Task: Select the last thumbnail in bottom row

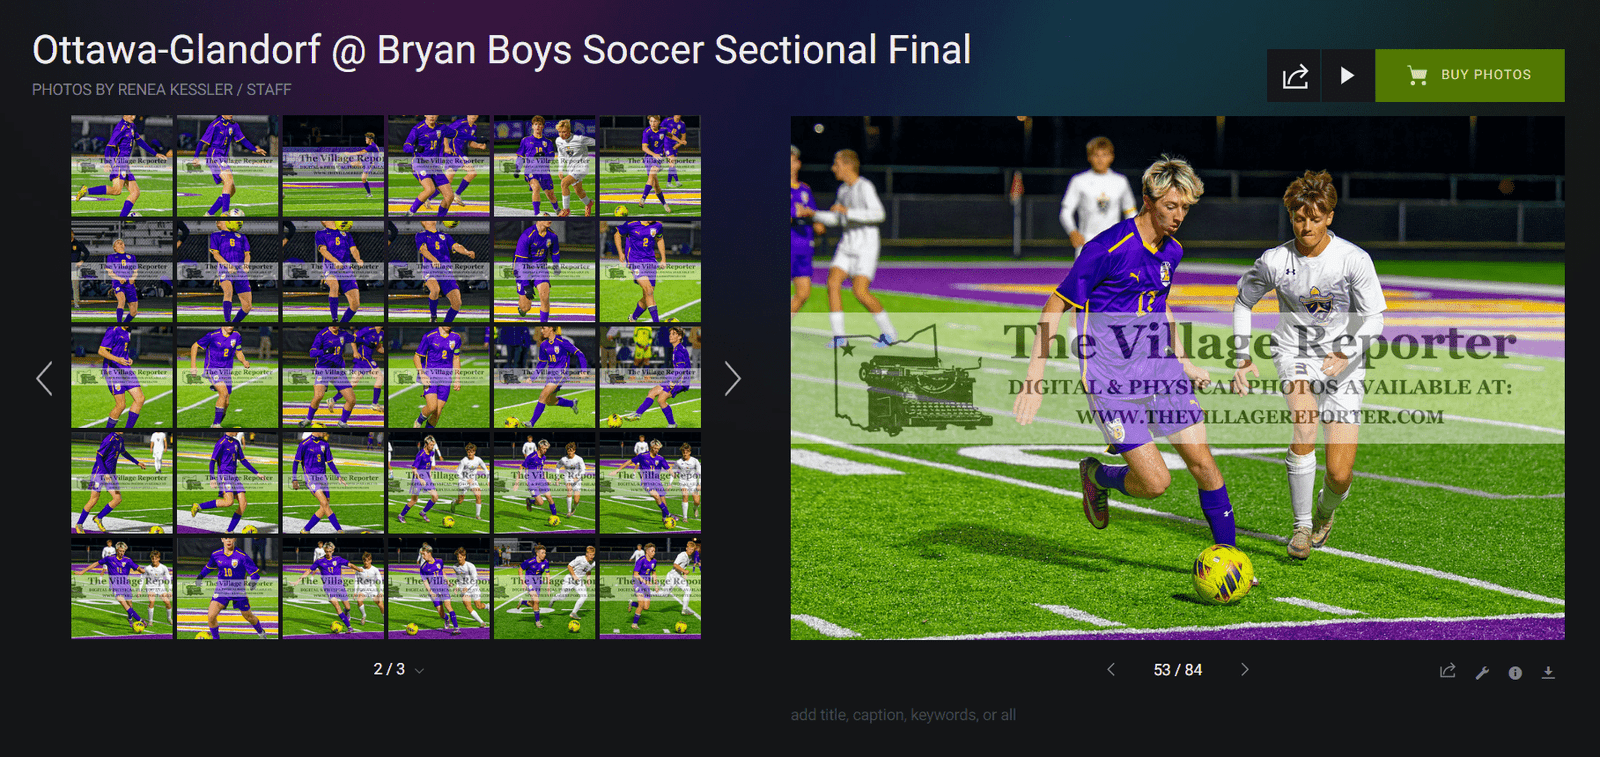Action: [x=650, y=588]
